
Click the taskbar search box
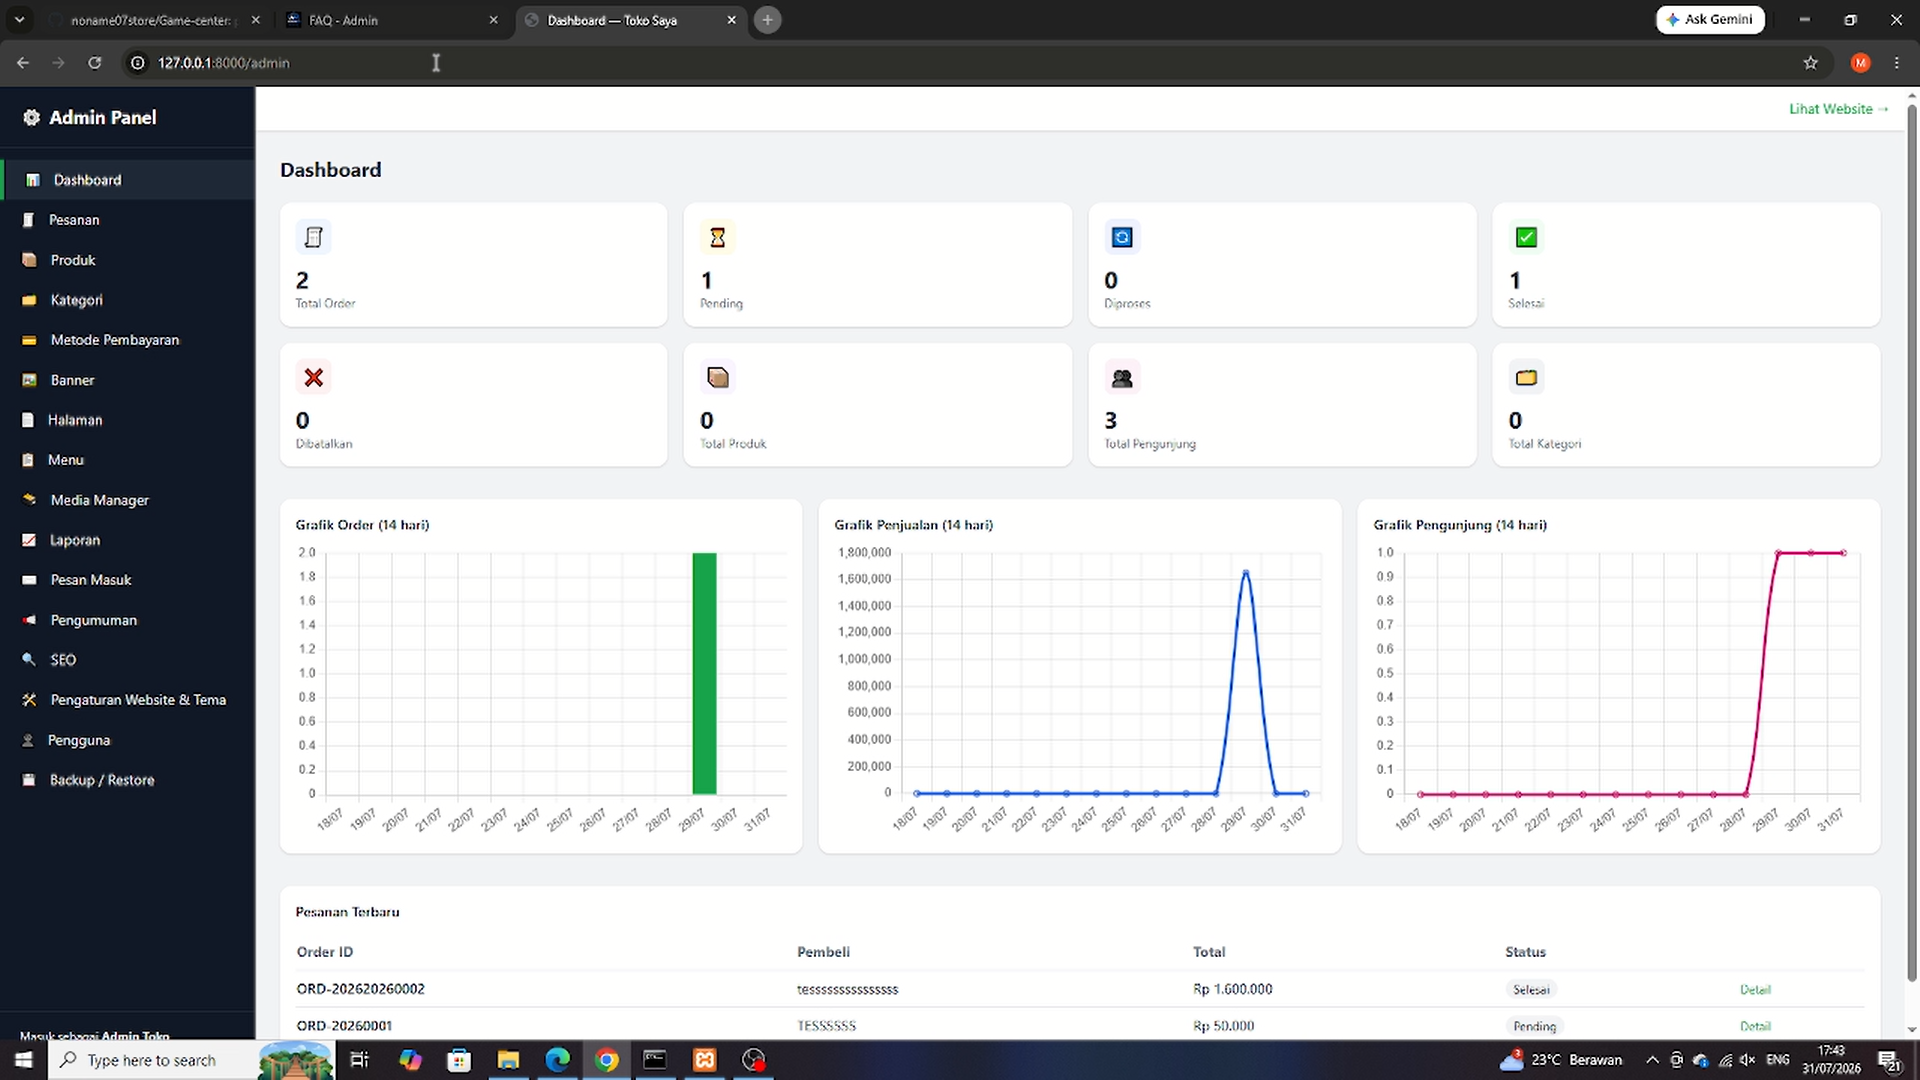click(190, 1060)
